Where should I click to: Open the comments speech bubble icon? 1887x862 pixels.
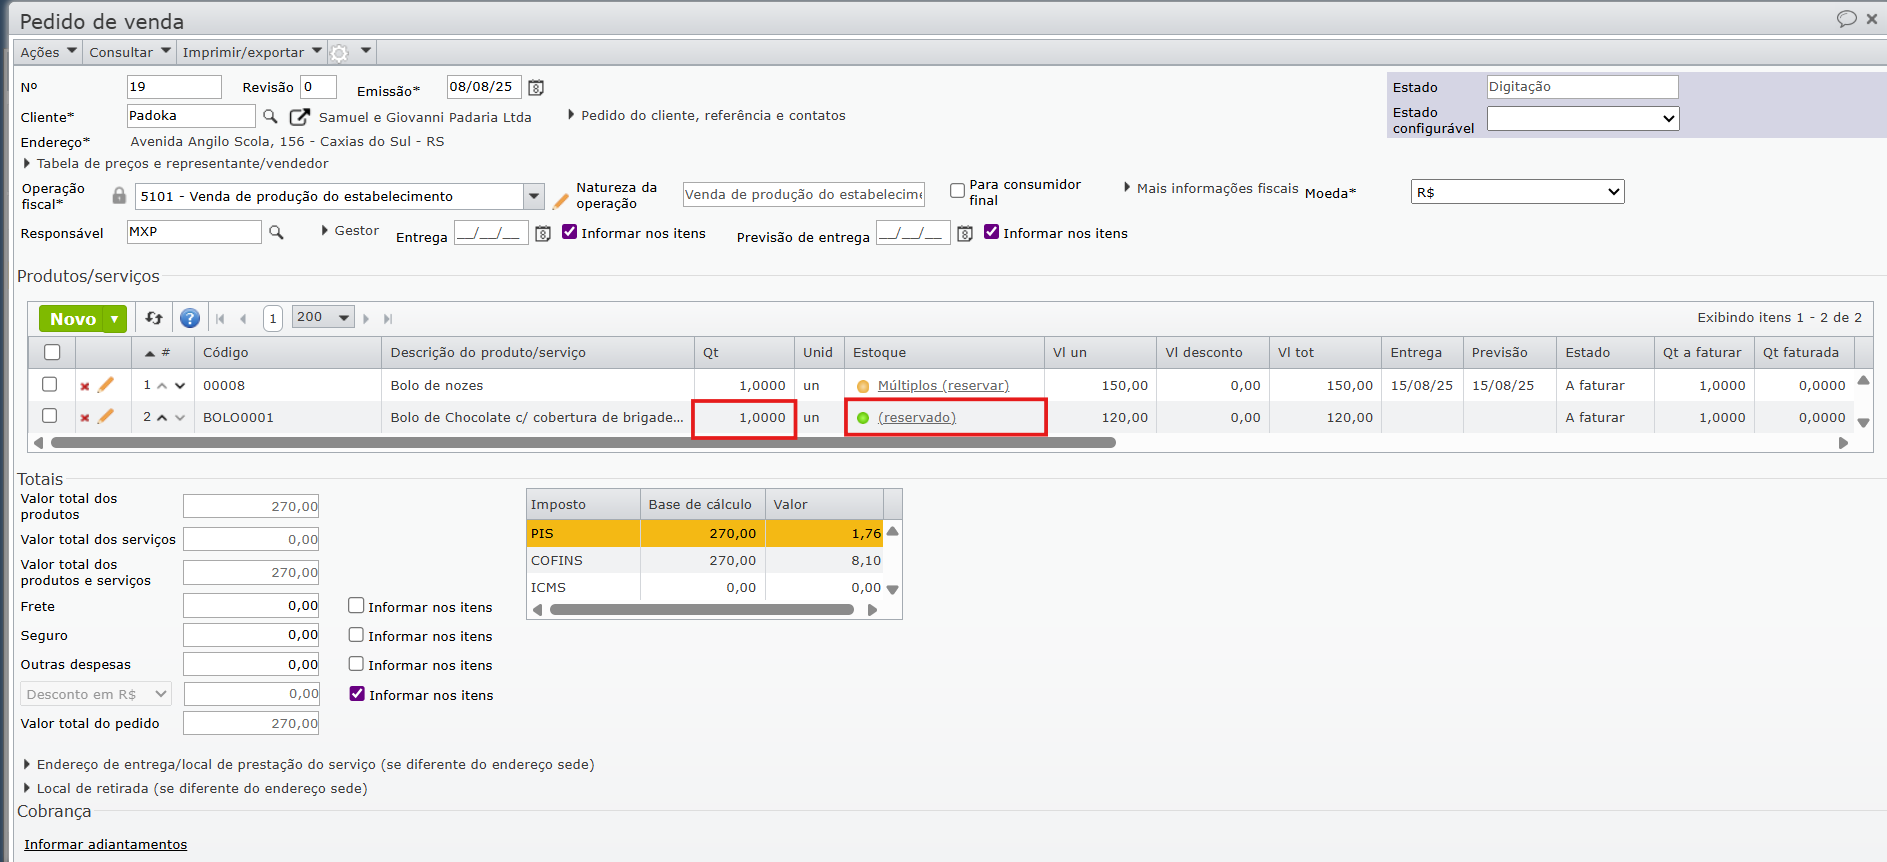coord(1846,19)
